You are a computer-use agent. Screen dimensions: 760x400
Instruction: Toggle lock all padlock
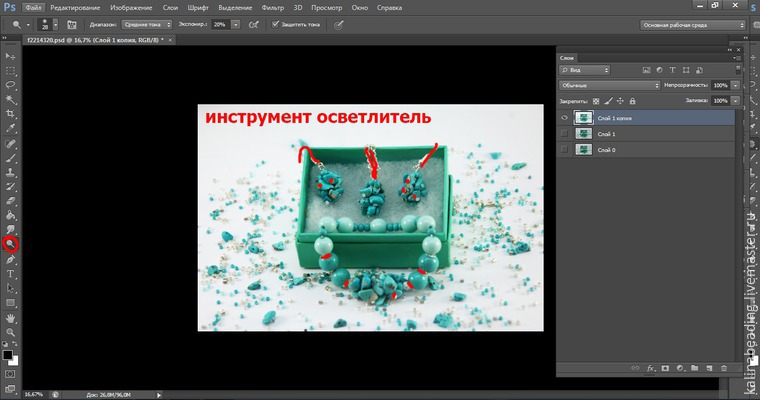point(632,101)
